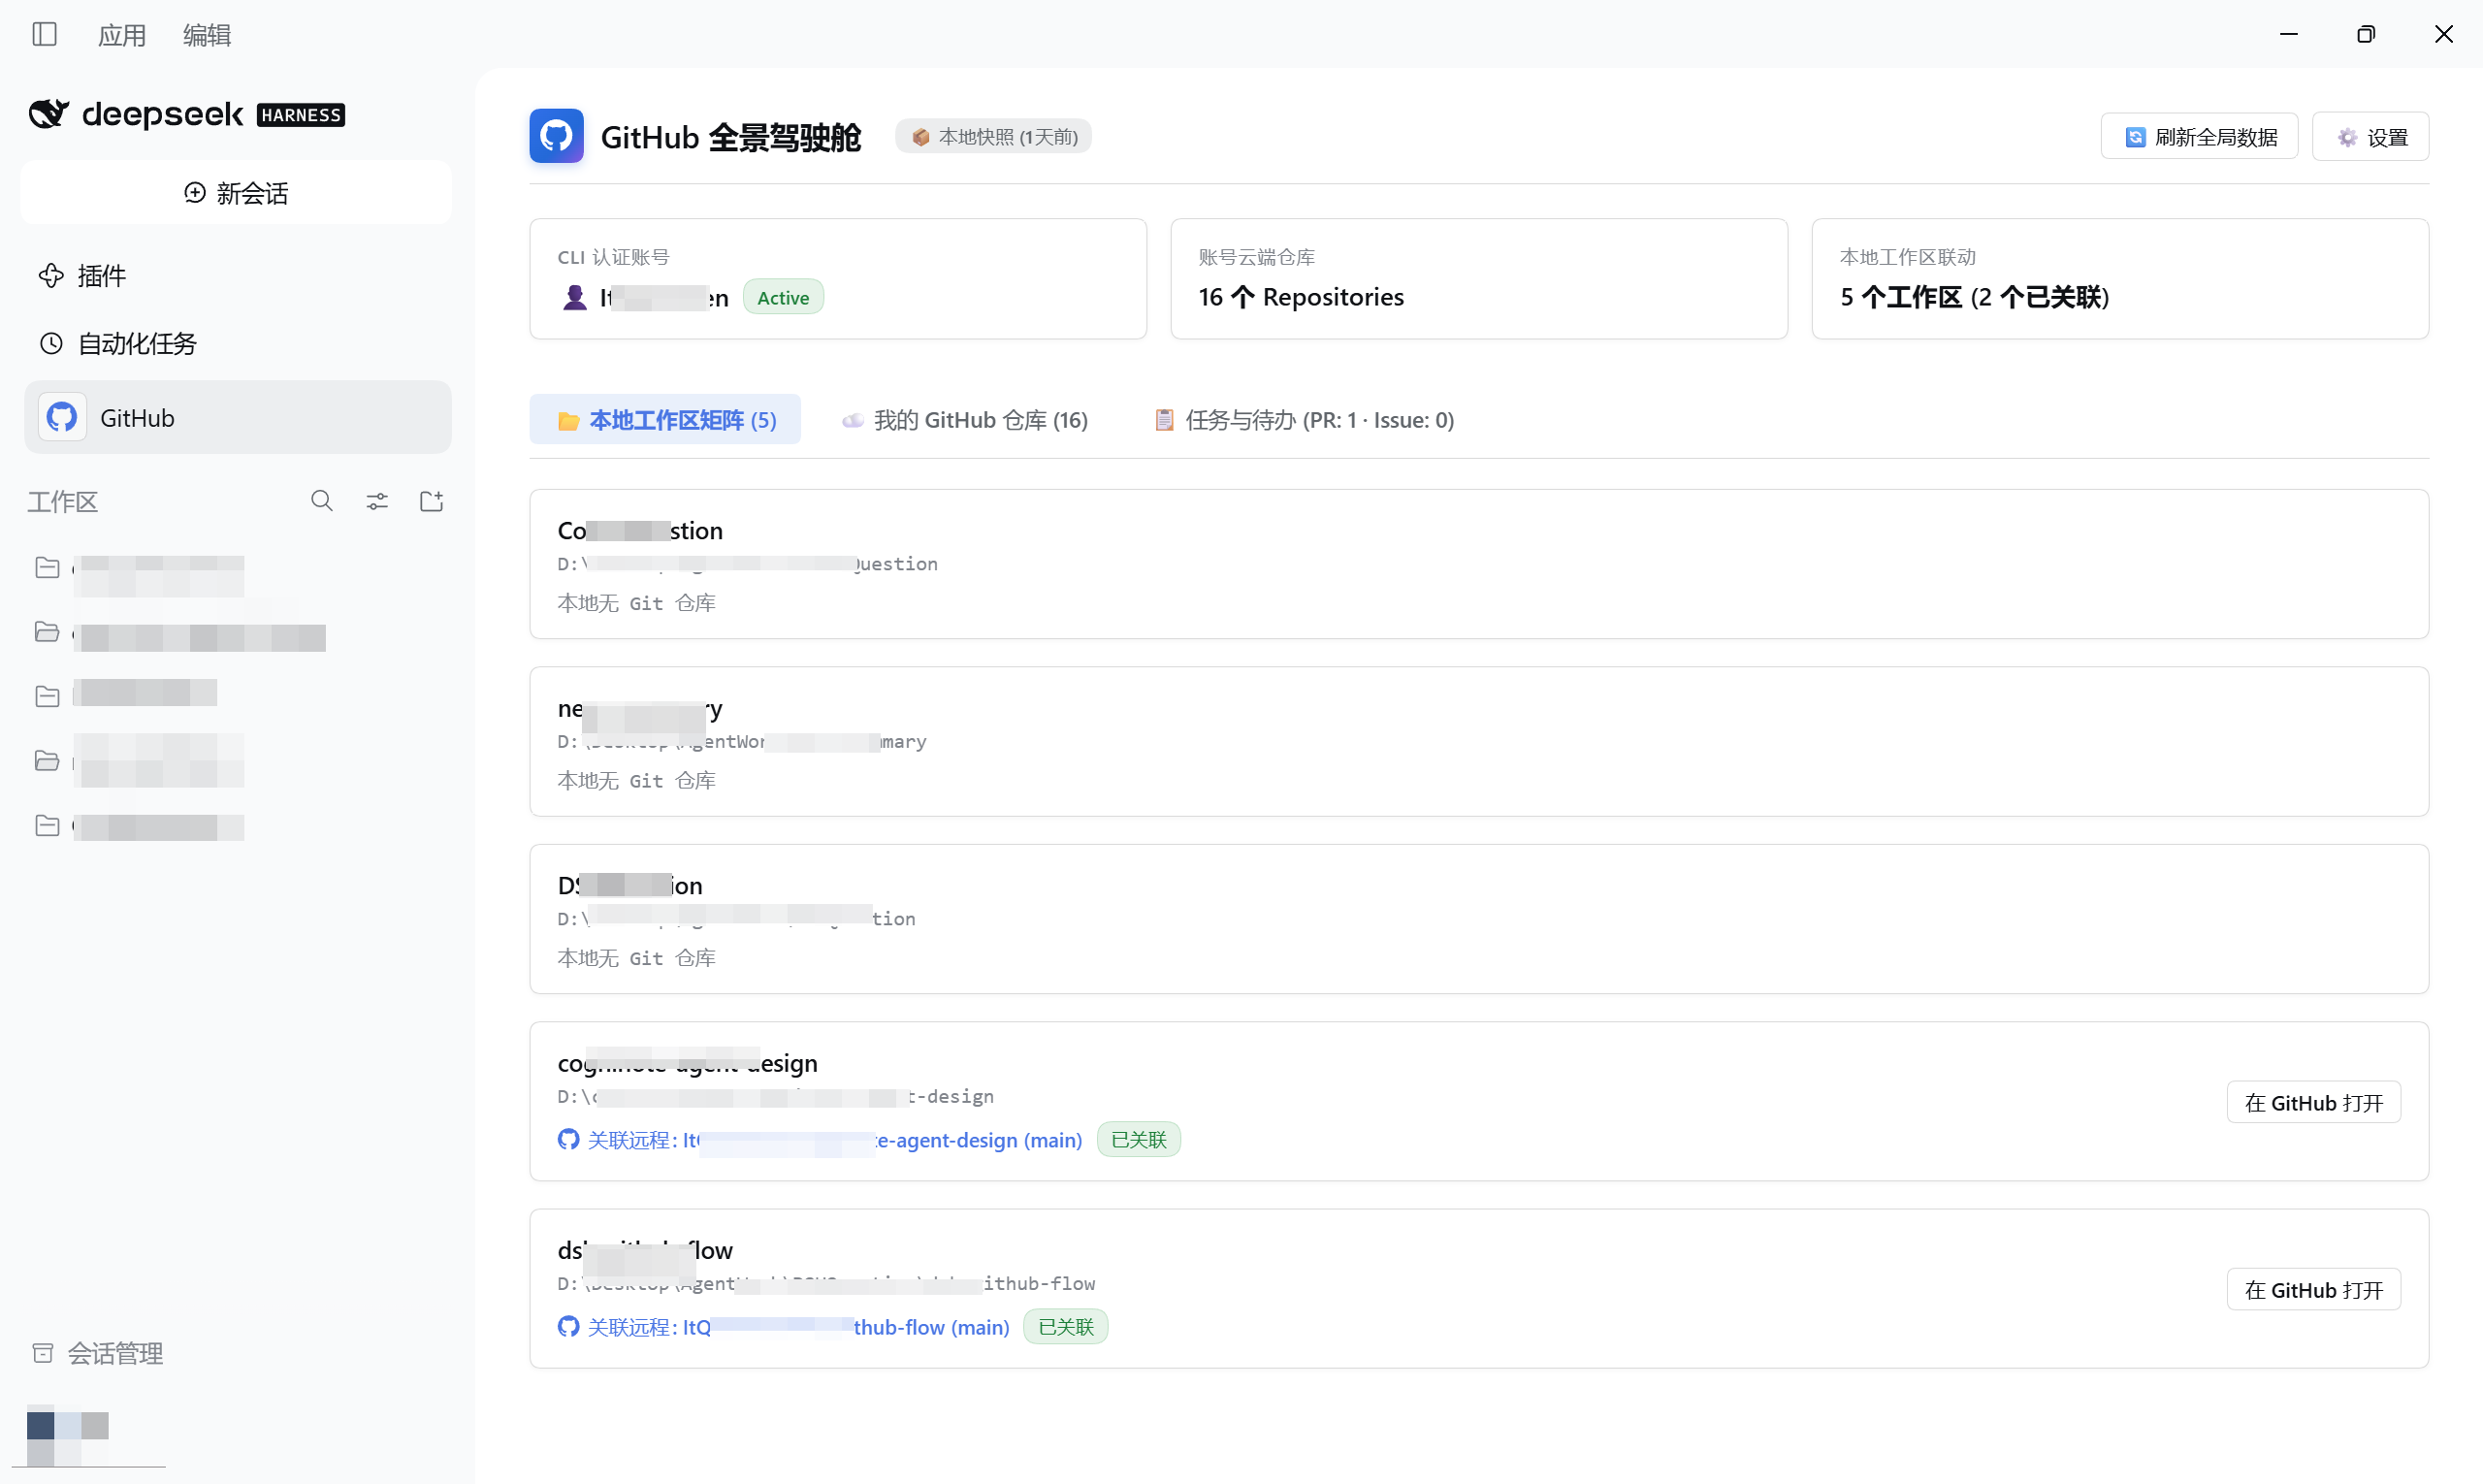Open the 插件 plugins page
This screenshot has height=1484, width=2483.
(x=82, y=276)
